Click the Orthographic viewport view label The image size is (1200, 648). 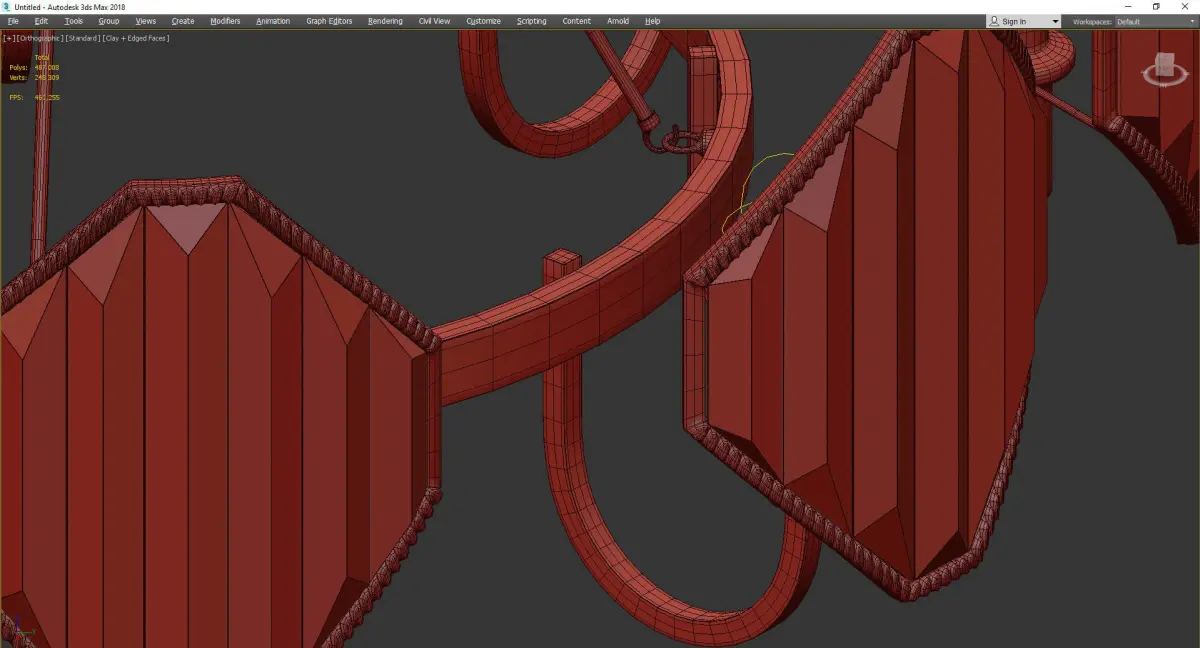pyautogui.click(x=39, y=38)
